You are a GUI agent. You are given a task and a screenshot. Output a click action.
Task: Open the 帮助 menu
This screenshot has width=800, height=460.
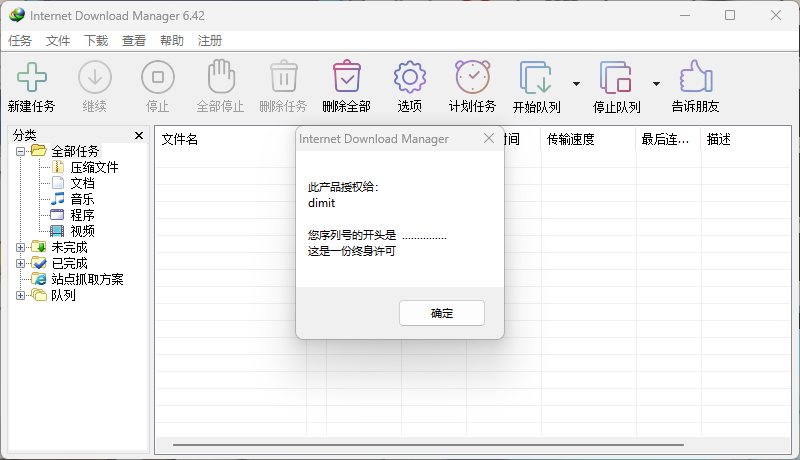[171, 41]
